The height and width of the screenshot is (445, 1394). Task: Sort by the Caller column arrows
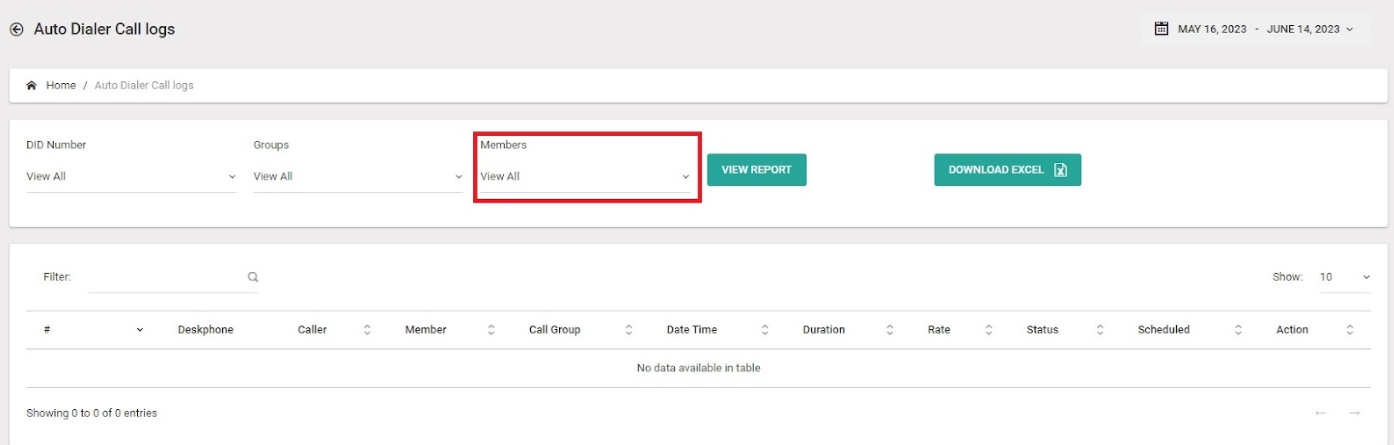[x=367, y=330]
